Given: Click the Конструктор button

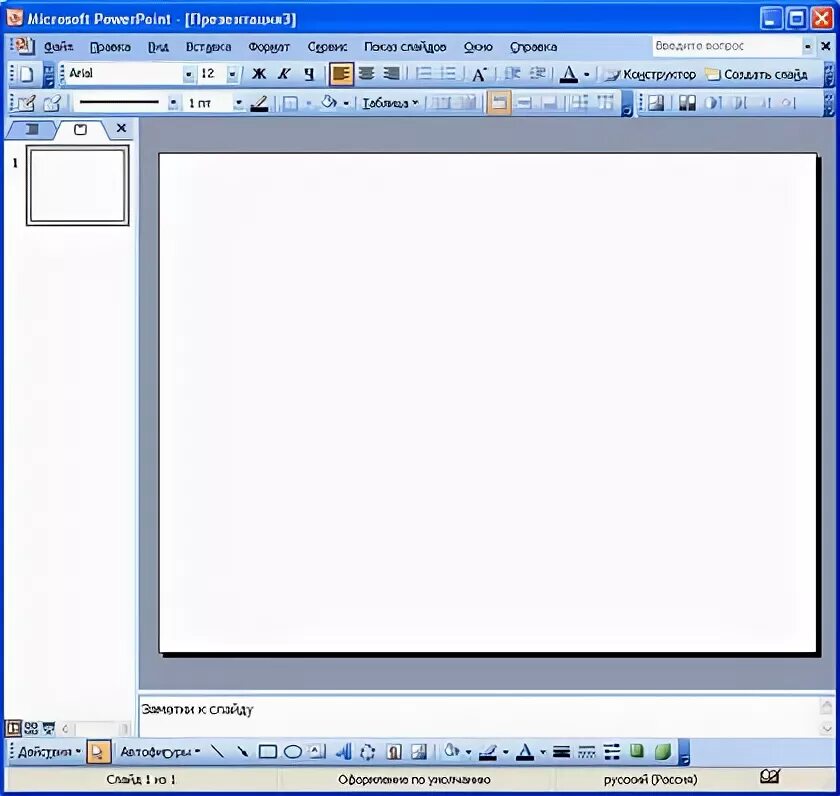Looking at the screenshot, I should coord(650,74).
